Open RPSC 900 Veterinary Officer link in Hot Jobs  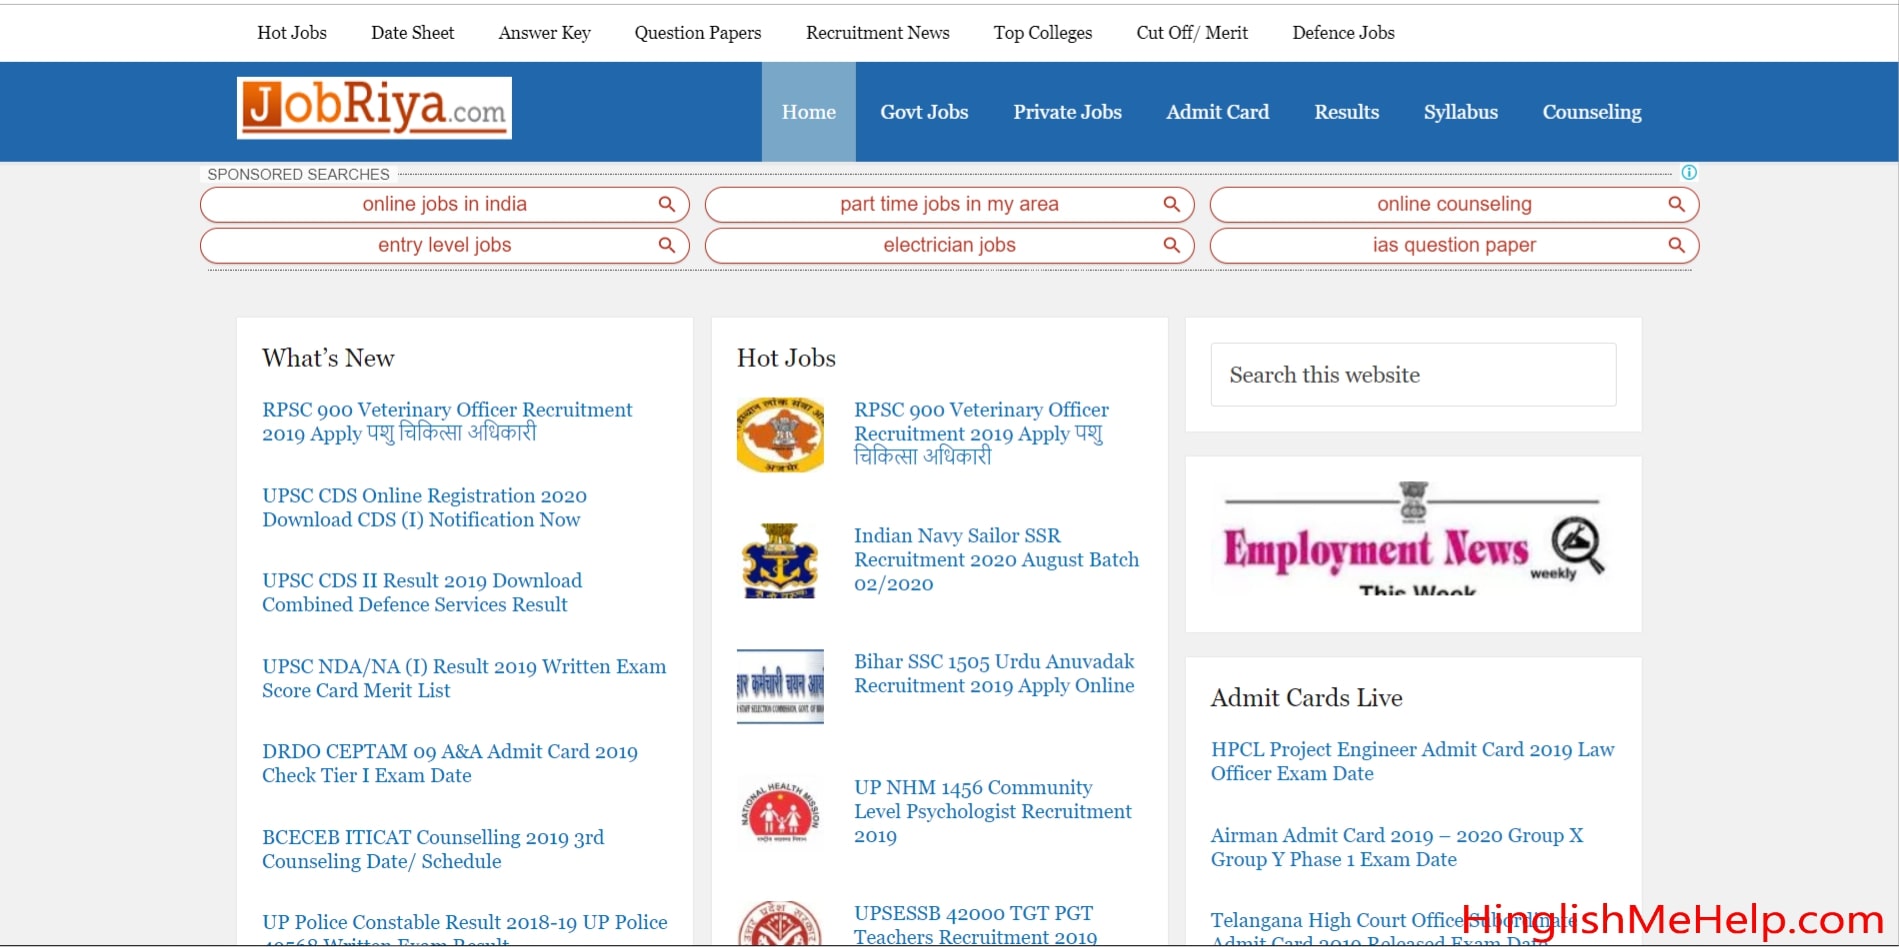[x=981, y=433]
